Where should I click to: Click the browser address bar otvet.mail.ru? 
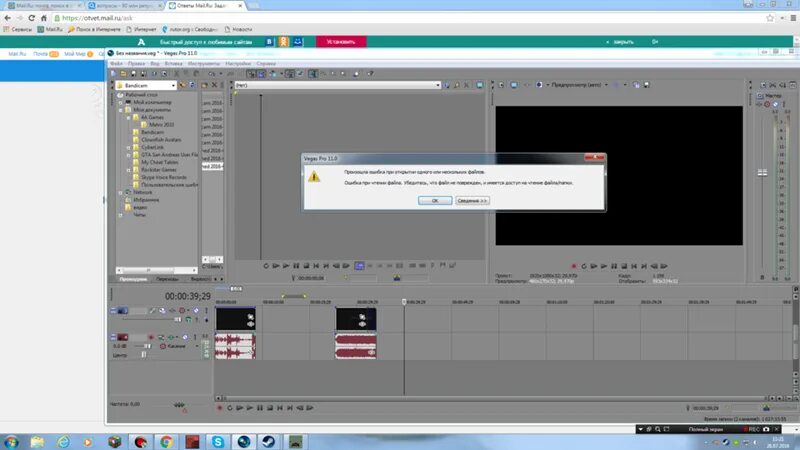click(x=408, y=18)
